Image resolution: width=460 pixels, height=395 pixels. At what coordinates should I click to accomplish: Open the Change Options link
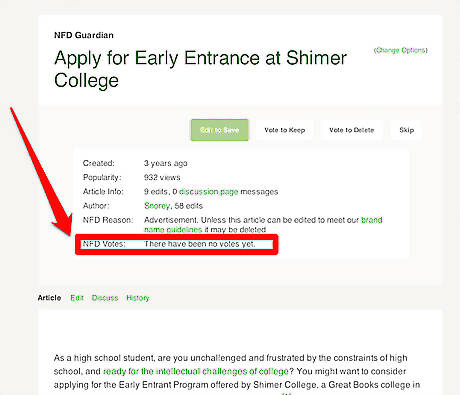(x=400, y=50)
